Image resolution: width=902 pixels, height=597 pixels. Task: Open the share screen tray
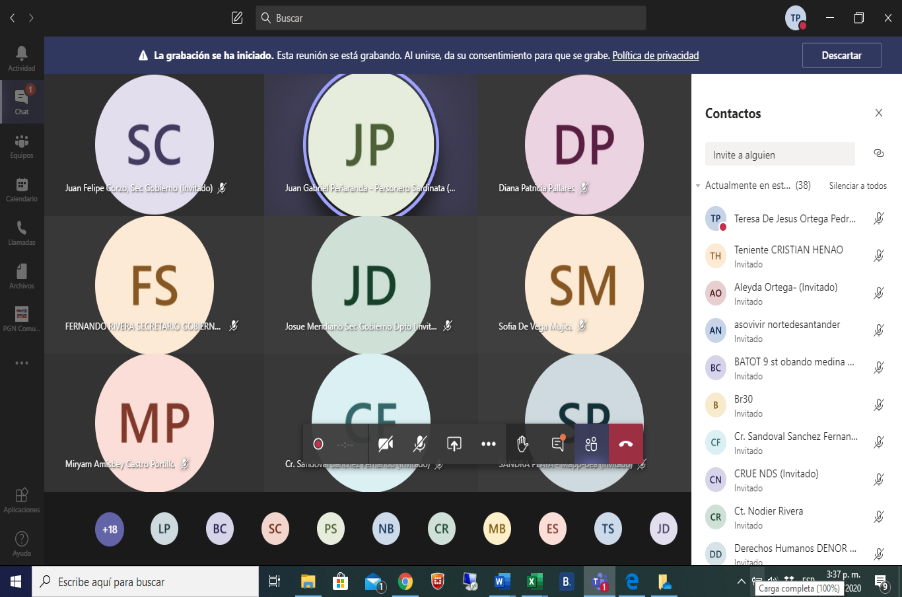pyautogui.click(x=454, y=444)
